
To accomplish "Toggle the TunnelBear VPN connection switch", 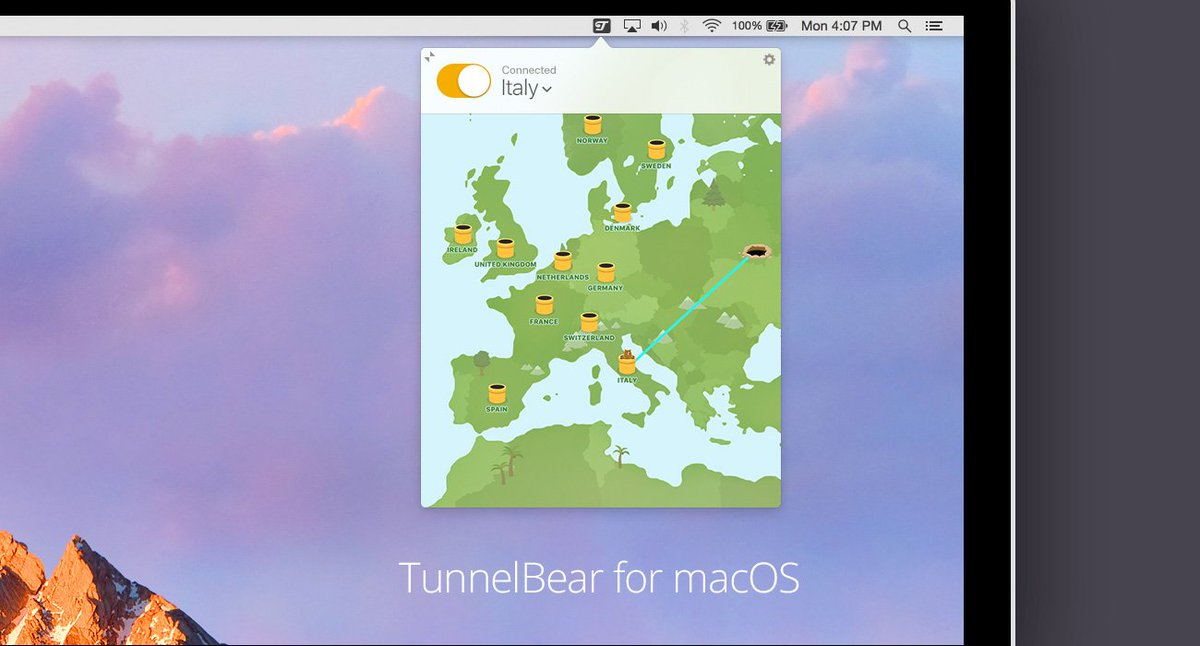I will (464, 81).
